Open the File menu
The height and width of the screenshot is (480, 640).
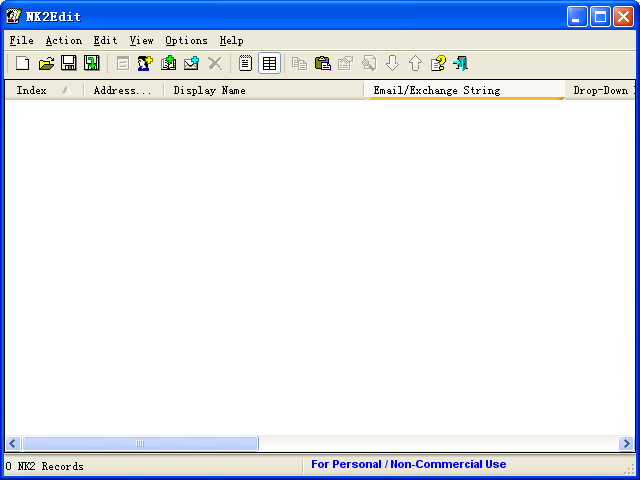click(x=21, y=40)
